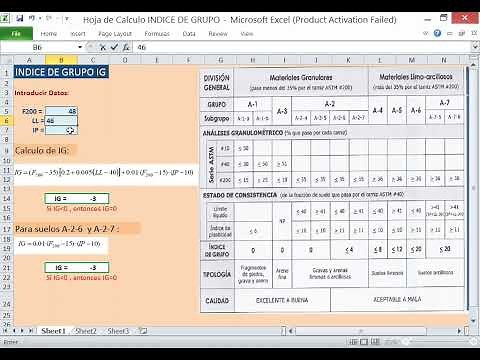This screenshot has height=360, width=480.
Task: Click the Undo icon in Quick Access Toolbar
Action: 32,18
